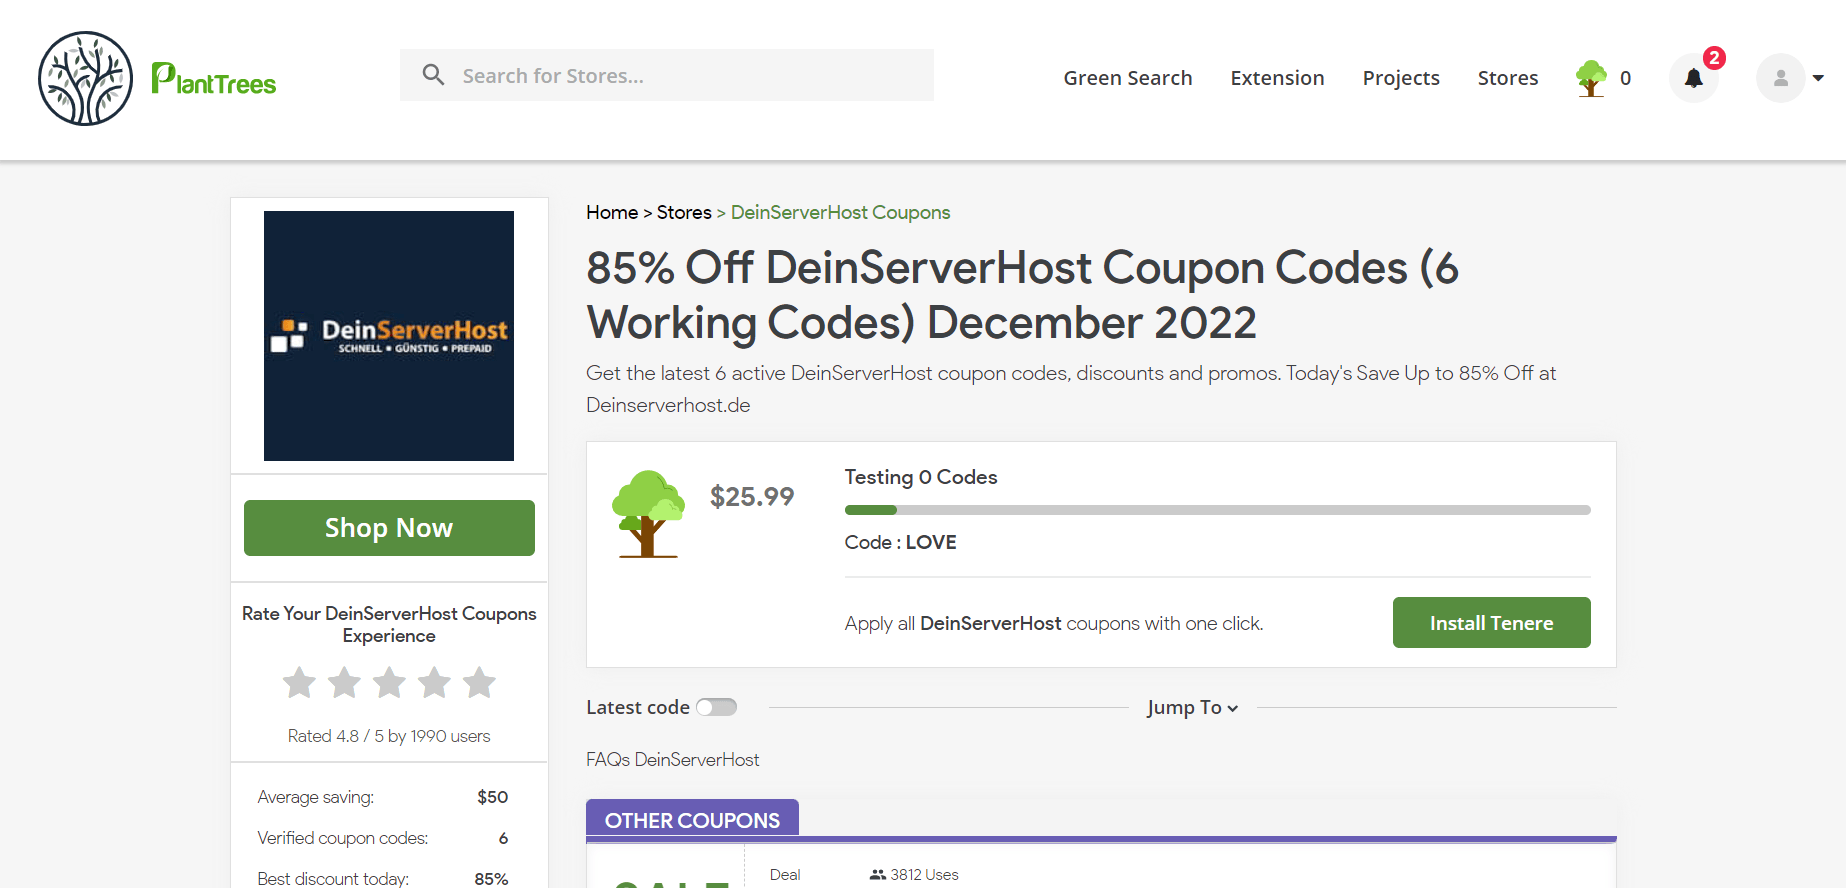Go to Stores breadcrumb link
The width and height of the screenshot is (1846, 888).
click(x=684, y=212)
